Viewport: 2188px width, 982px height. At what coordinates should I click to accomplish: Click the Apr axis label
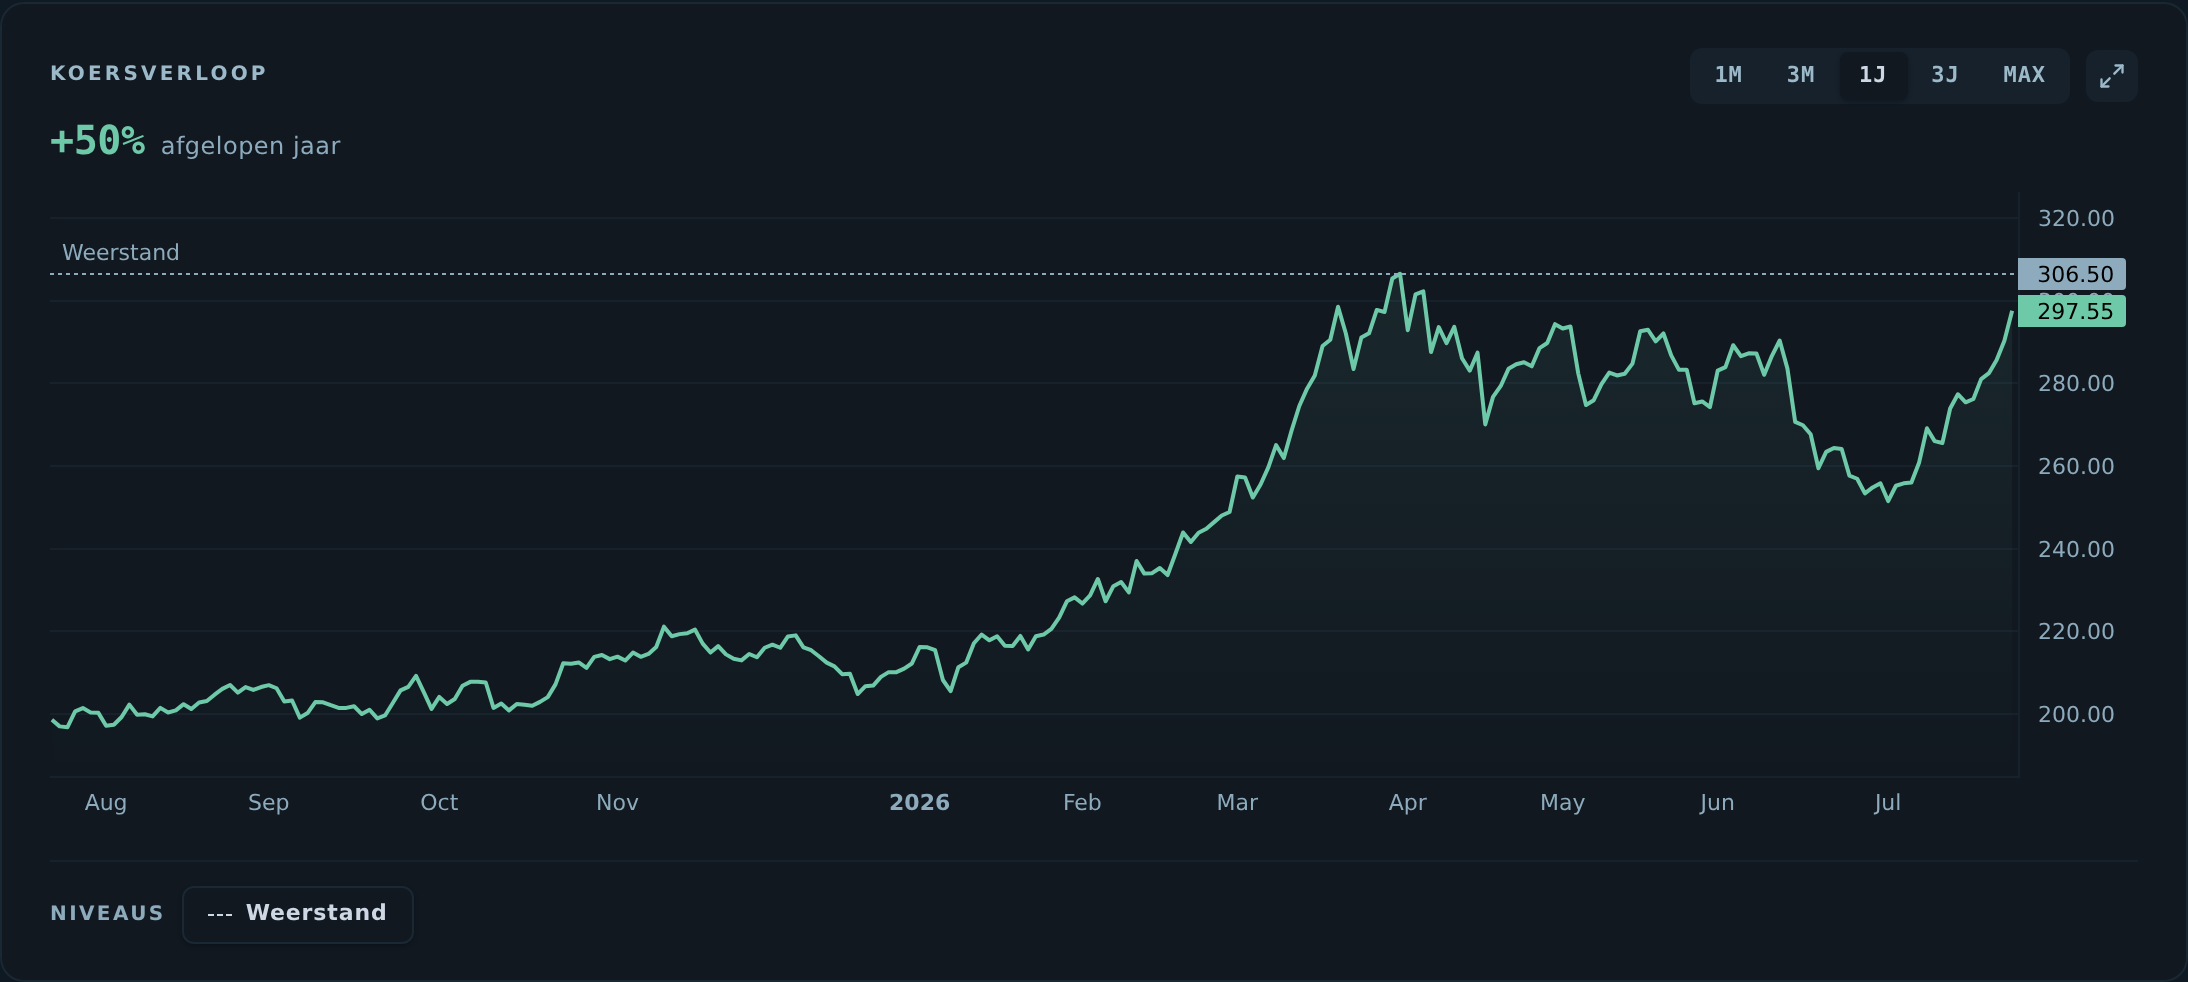click(x=1408, y=803)
